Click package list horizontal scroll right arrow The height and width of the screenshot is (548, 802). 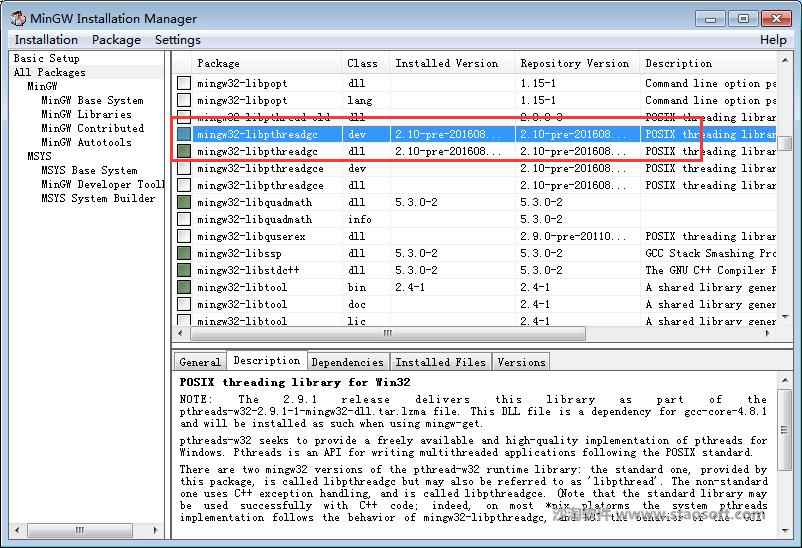(x=767, y=333)
